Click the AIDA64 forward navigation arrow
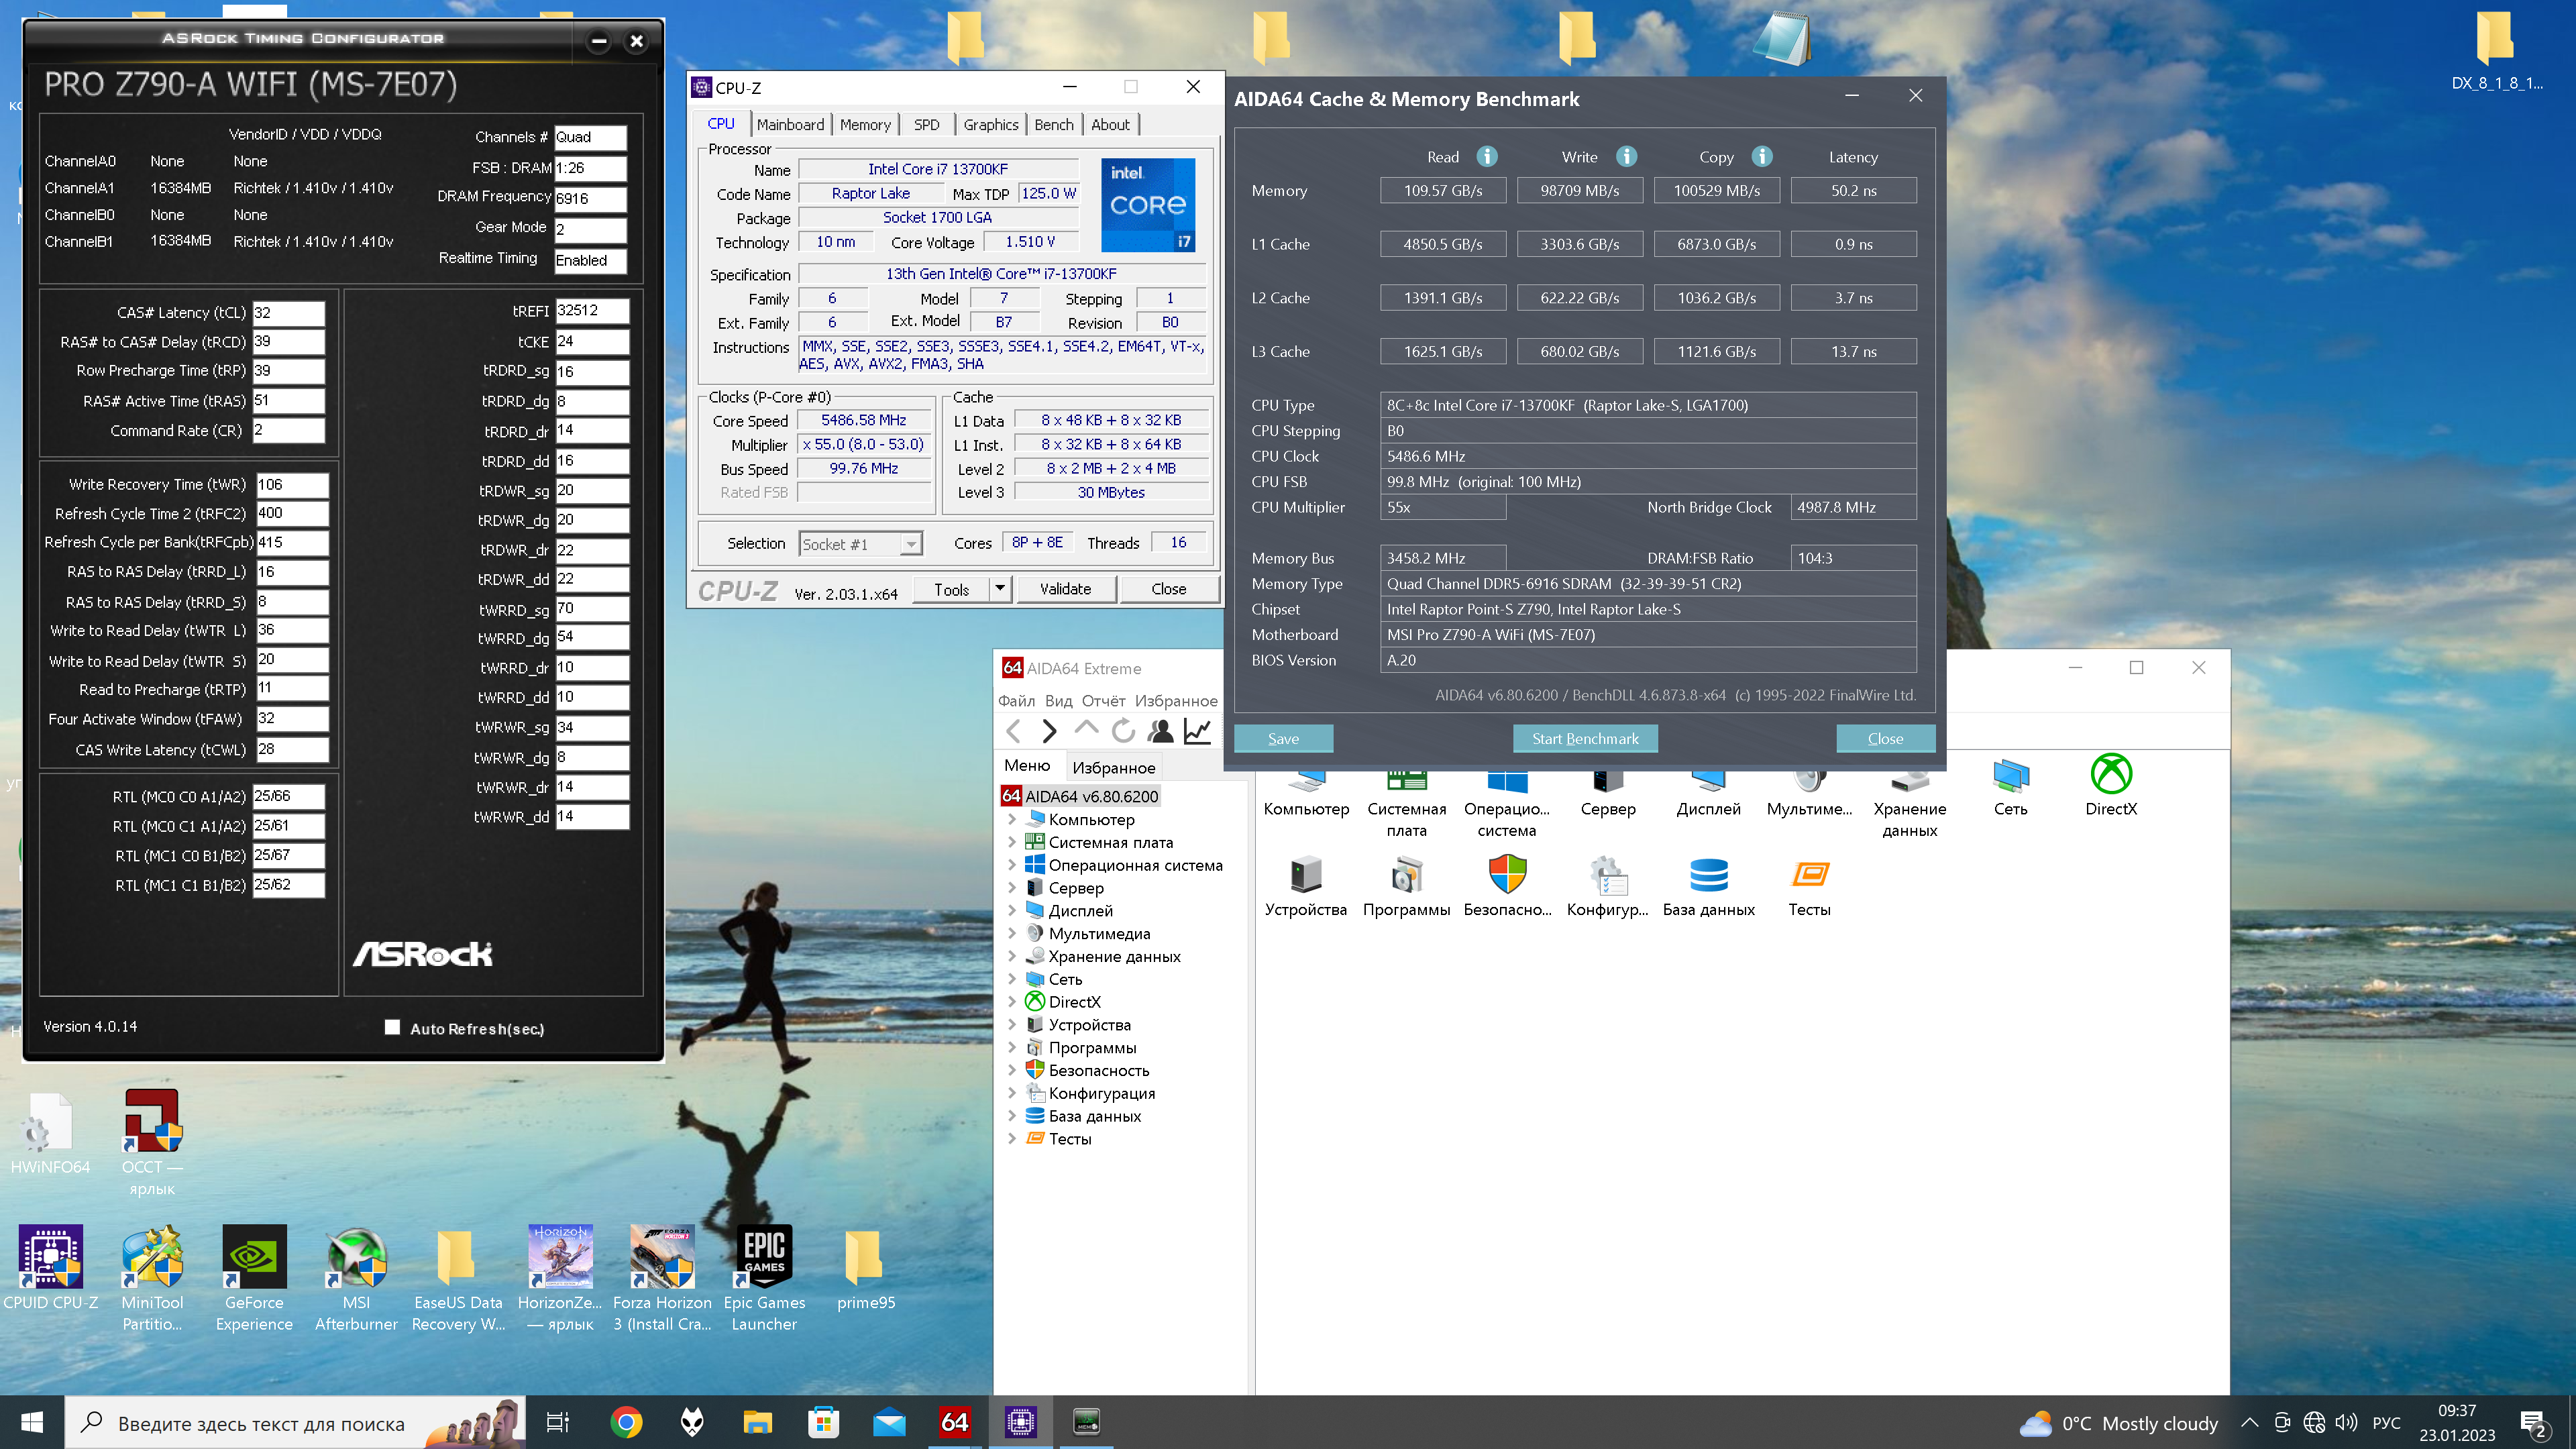The height and width of the screenshot is (1449, 2576). pyautogui.click(x=1049, y=731)
